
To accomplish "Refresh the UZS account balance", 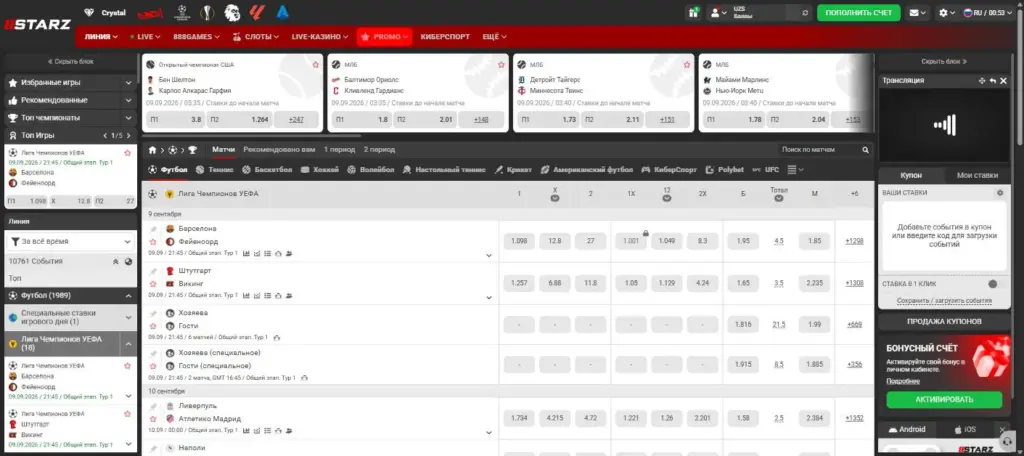I will pos(805,12).
